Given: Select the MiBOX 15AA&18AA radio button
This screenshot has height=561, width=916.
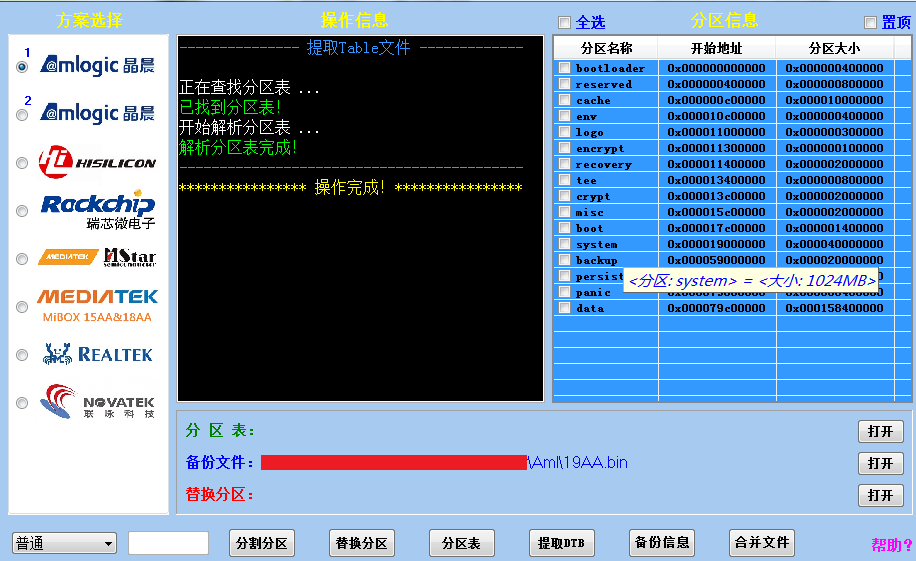Looking at the screenshot, I should pos(22,306).
